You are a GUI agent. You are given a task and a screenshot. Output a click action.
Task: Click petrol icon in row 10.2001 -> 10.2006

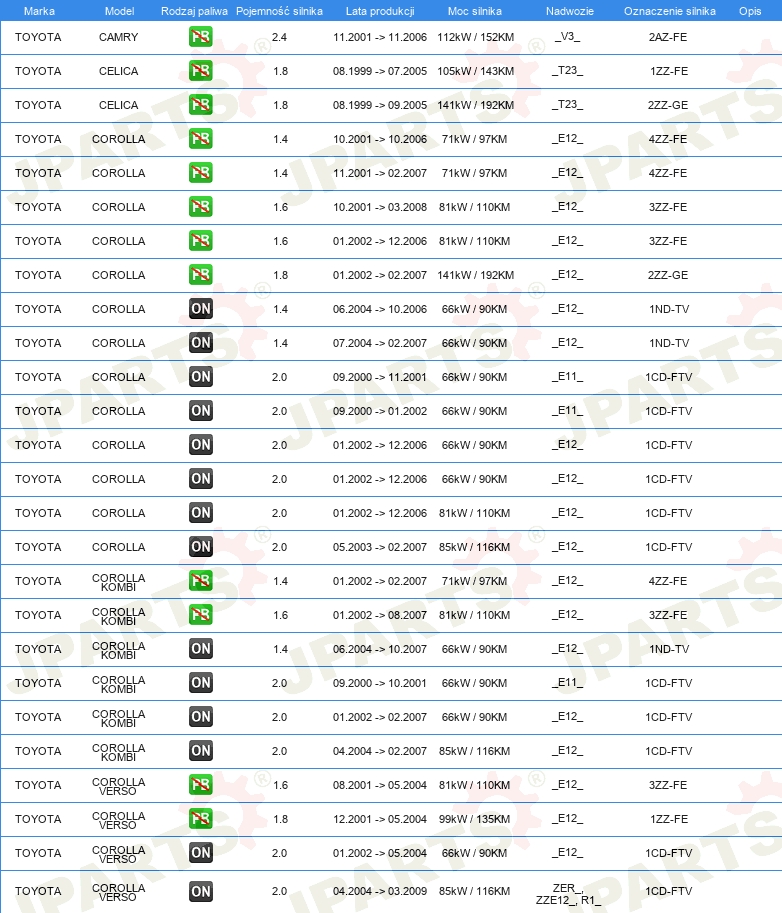(x=200, y=139)
